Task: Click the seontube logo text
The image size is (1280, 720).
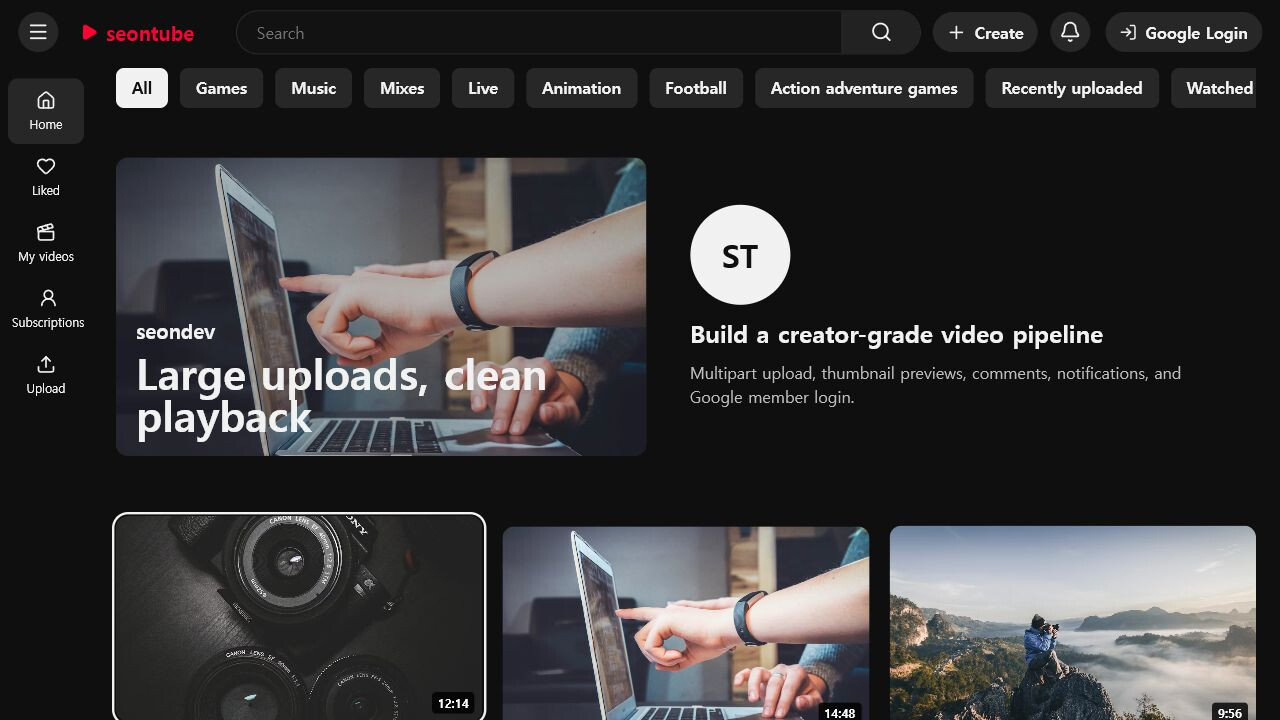Action: coord(150,33)
